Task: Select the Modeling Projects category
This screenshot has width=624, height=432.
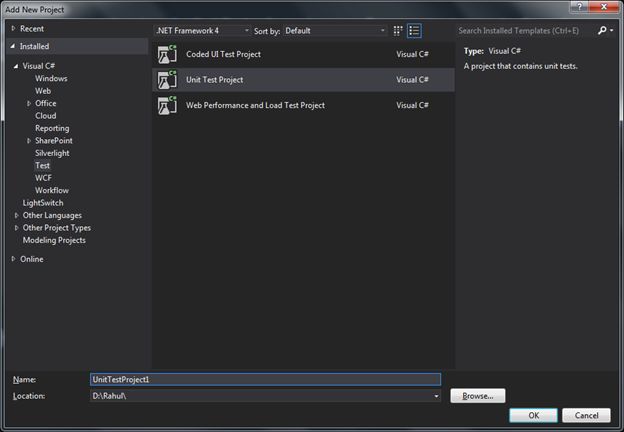Action: (x=54, y=240)
